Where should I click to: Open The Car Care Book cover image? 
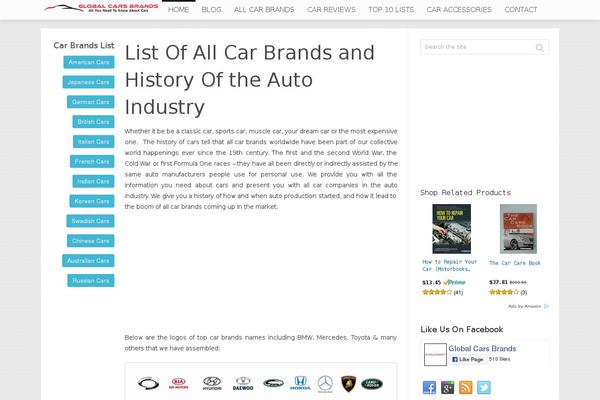tap(518, 229)
